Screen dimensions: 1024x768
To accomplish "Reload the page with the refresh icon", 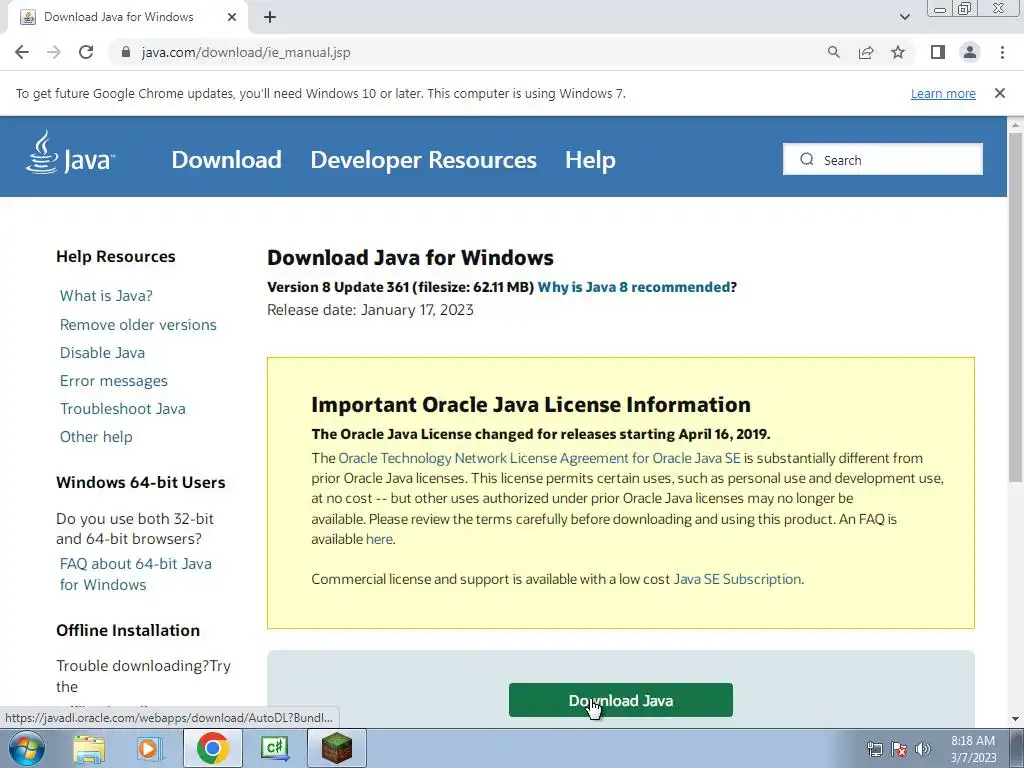I will [86, 52].
